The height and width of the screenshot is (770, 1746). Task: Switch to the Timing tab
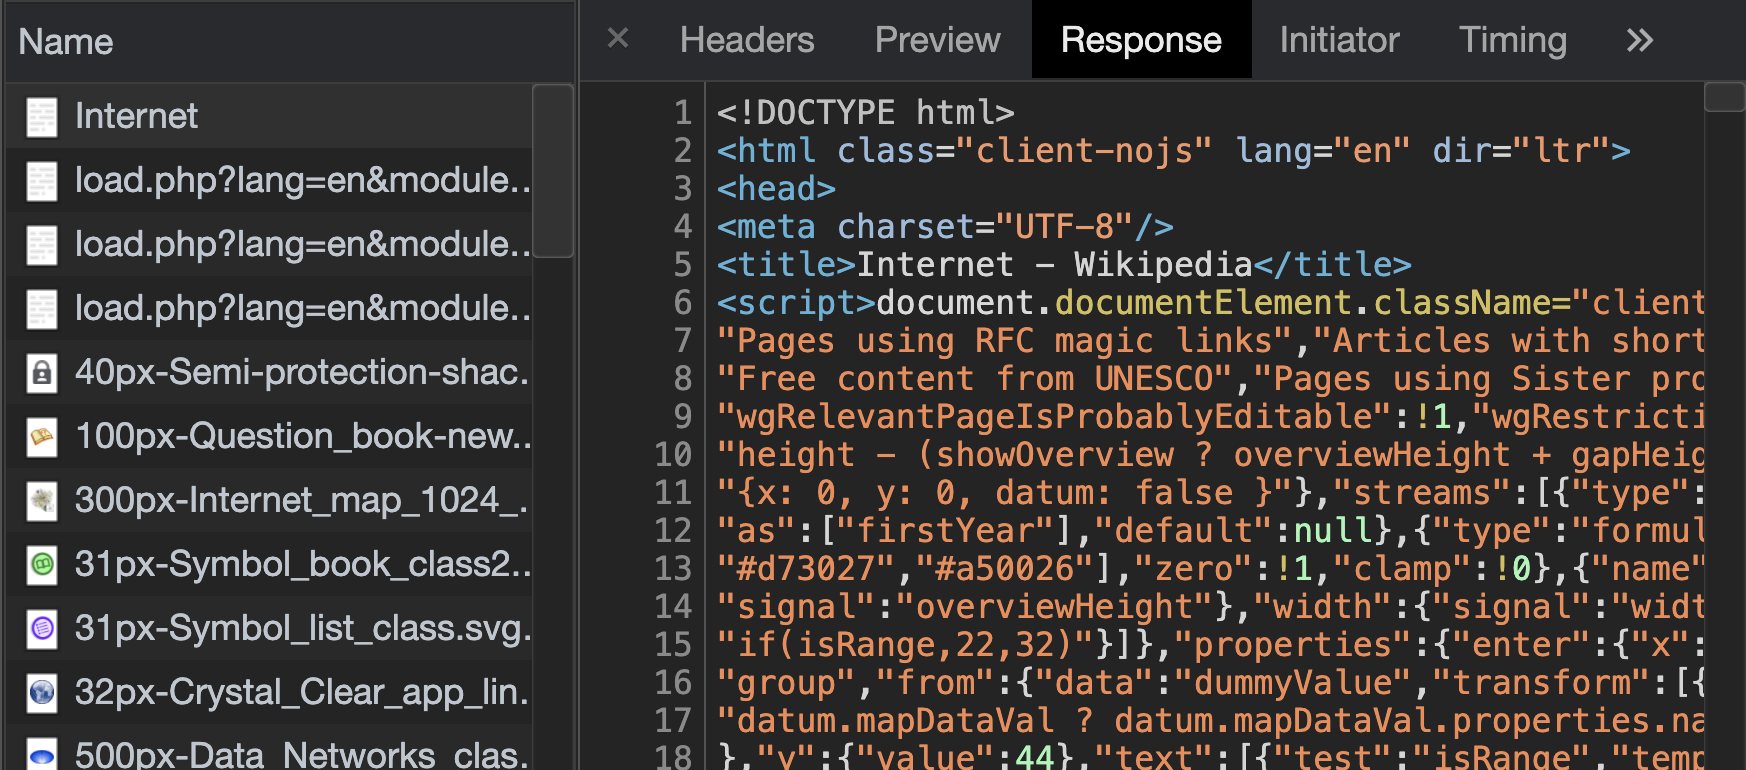(1513, 40)
